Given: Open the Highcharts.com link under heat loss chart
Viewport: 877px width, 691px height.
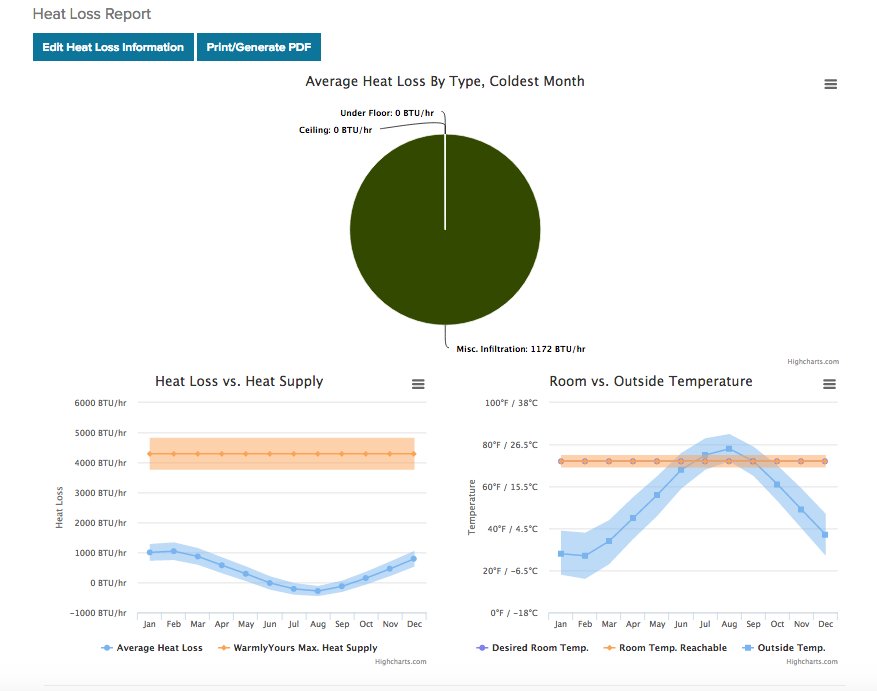Looking at the screenshot, I should click(x=400, y=661).
